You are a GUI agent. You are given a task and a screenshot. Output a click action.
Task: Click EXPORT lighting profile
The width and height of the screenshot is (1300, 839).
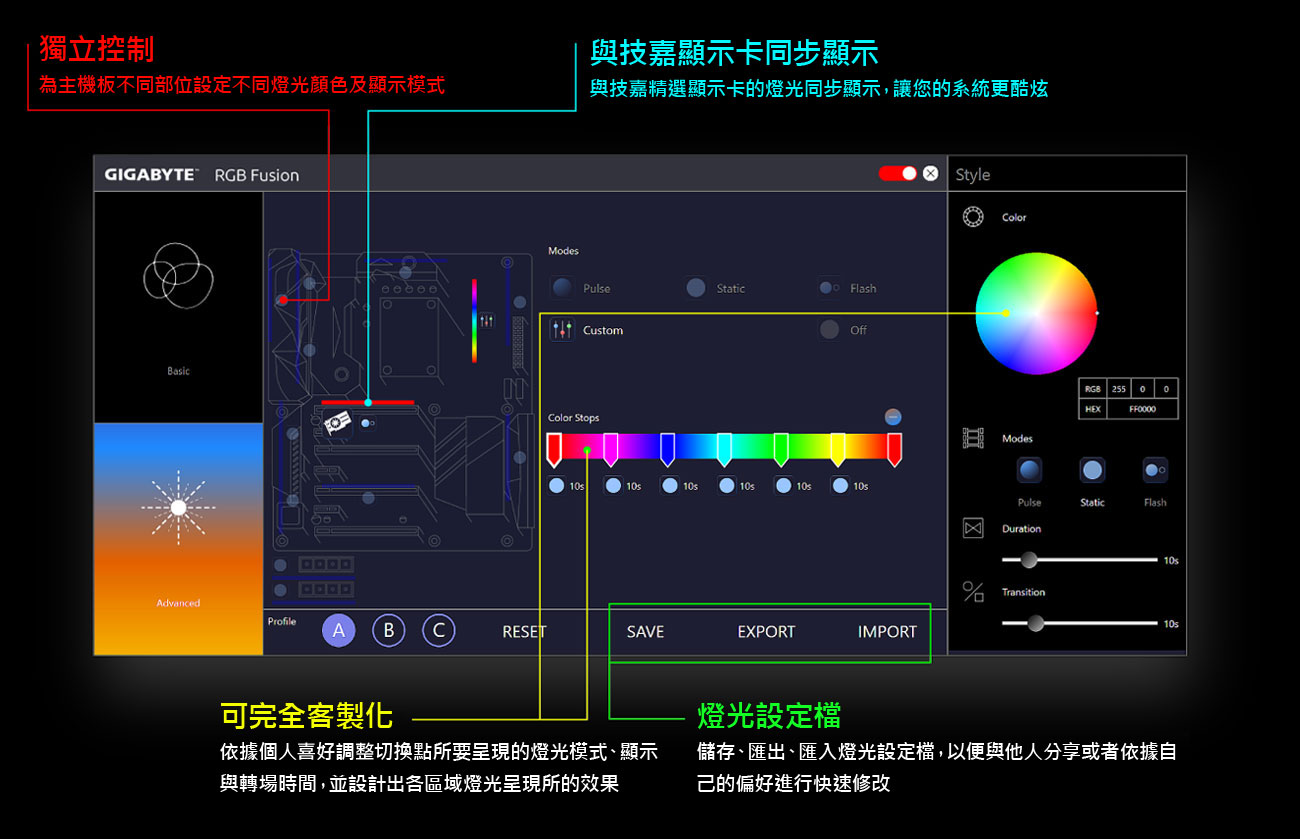coord(766,631)
